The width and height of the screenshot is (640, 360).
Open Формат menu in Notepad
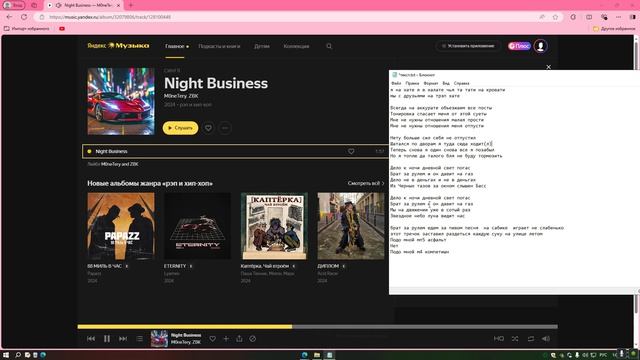tap(431, 83)
